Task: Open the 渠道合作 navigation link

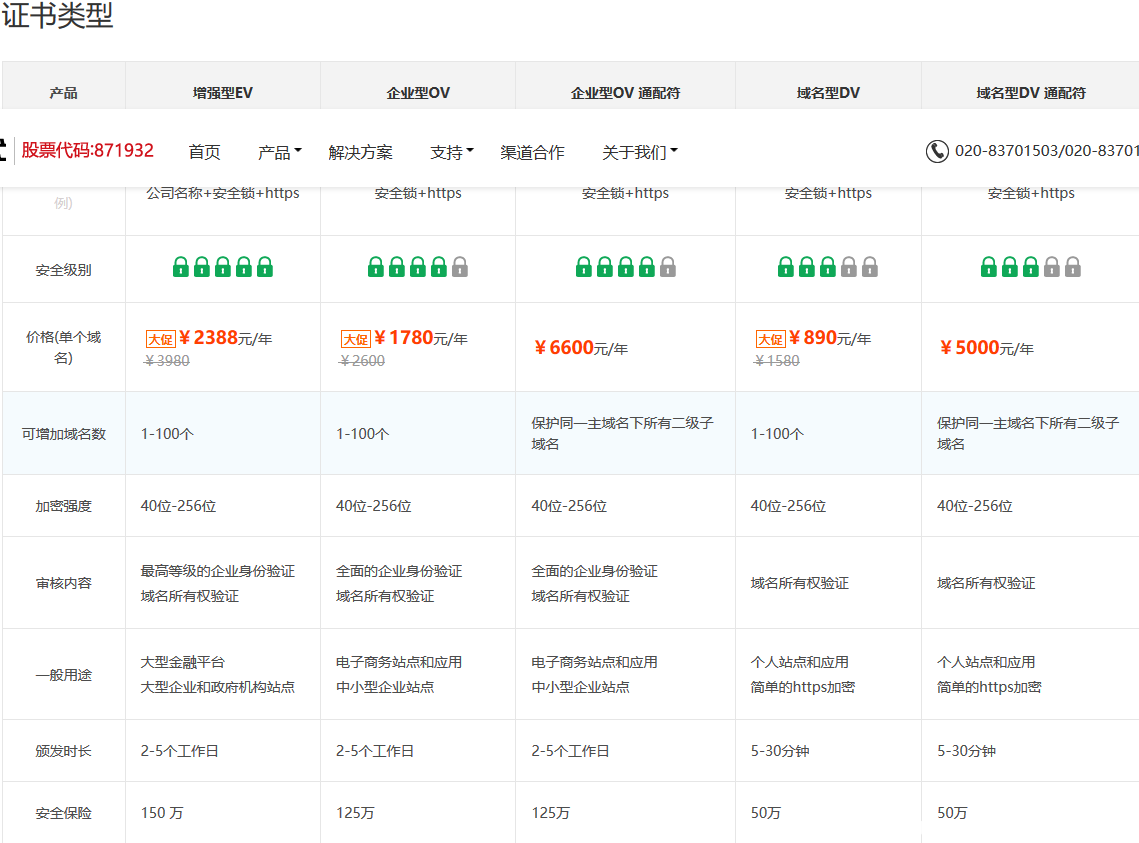Action: [x=532, y=152]
